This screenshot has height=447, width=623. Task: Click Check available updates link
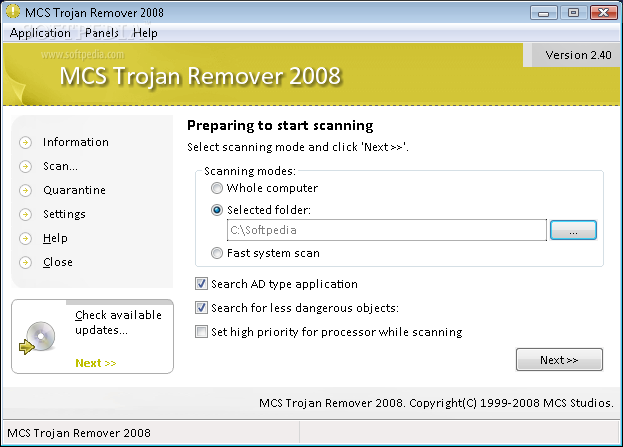tap(118, 322)
